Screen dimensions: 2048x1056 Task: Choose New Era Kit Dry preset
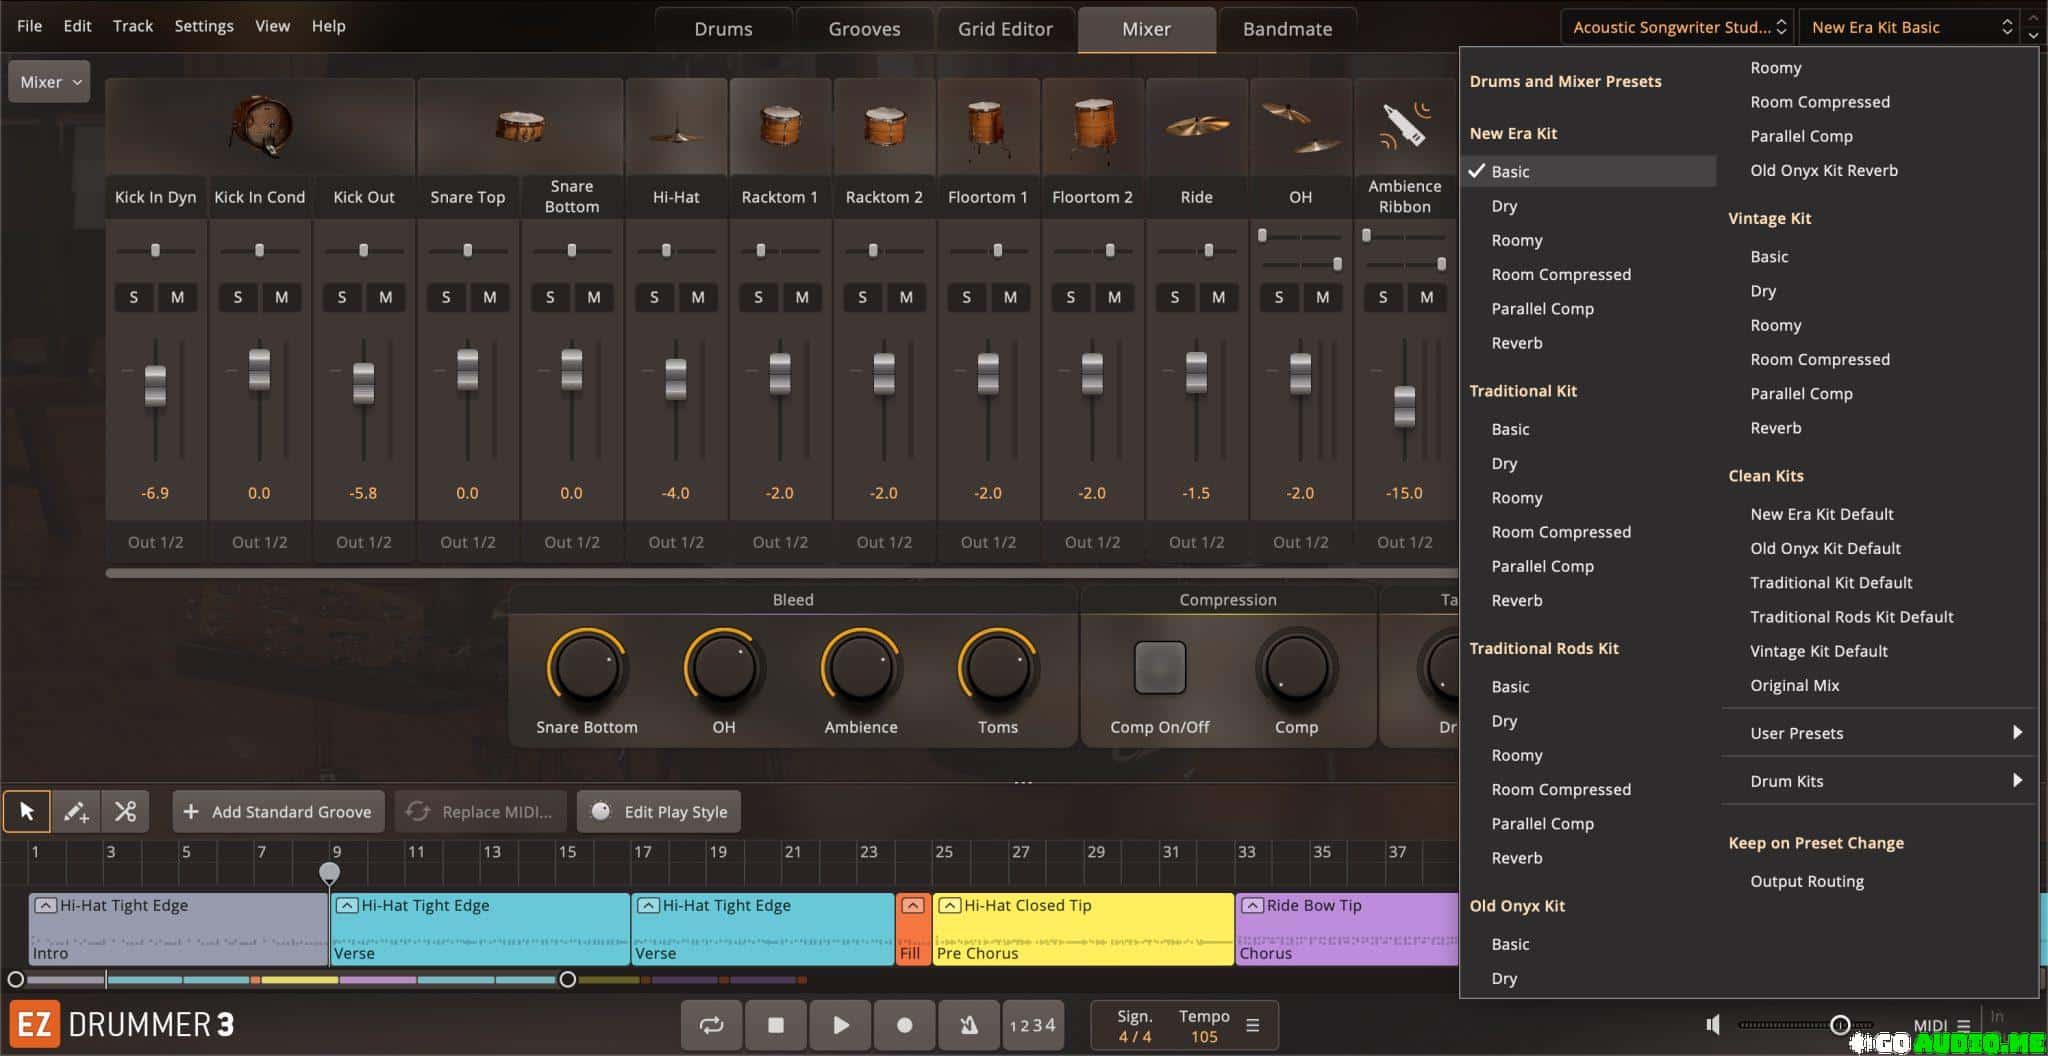pyautogui.click(x=1590, y=206)
